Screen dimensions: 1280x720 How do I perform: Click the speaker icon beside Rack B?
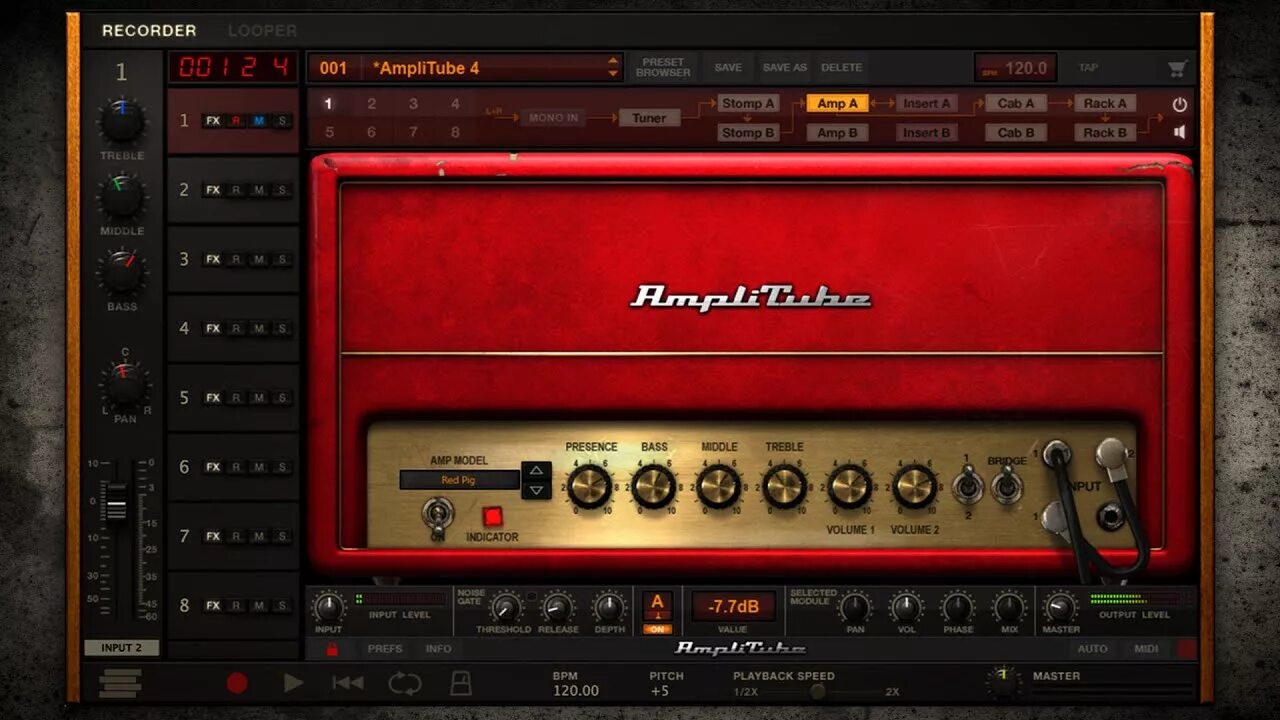pos(1180,132)
